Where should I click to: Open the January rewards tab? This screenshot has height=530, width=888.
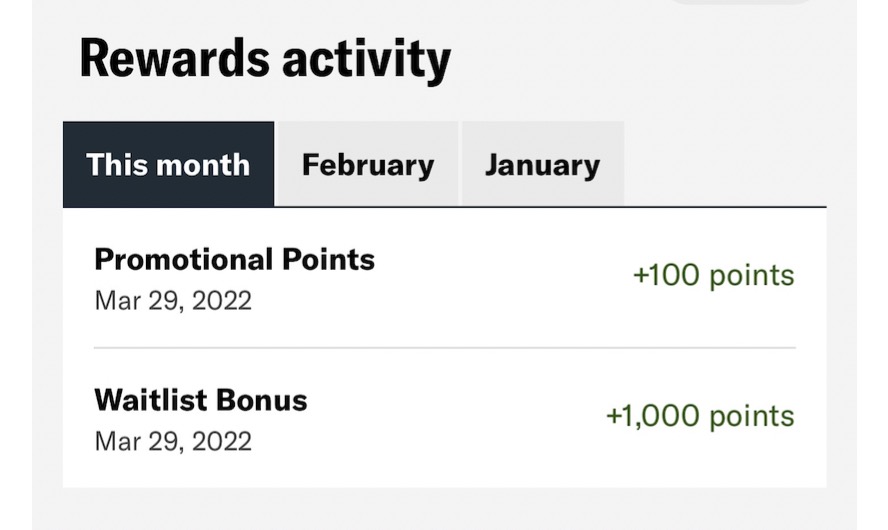[542, 164]
